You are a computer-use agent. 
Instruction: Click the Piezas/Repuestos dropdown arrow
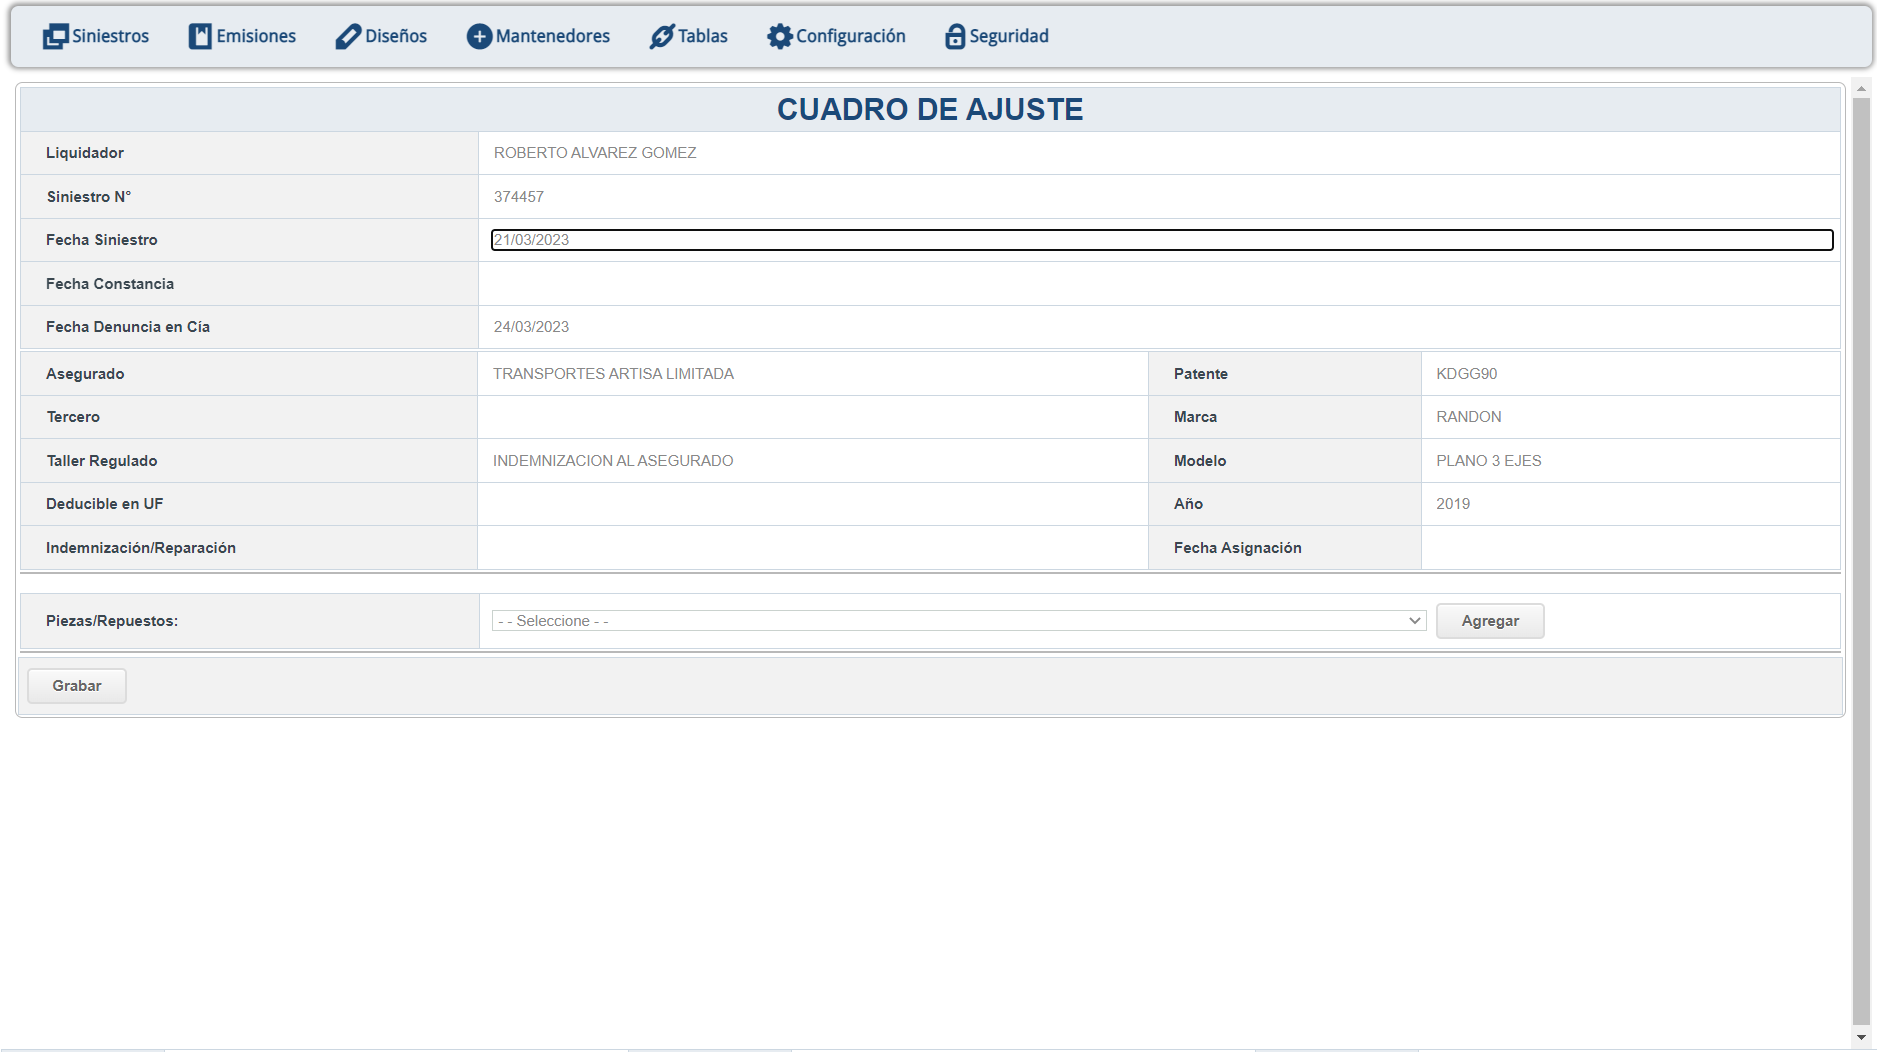click(x=1414, y=621)
